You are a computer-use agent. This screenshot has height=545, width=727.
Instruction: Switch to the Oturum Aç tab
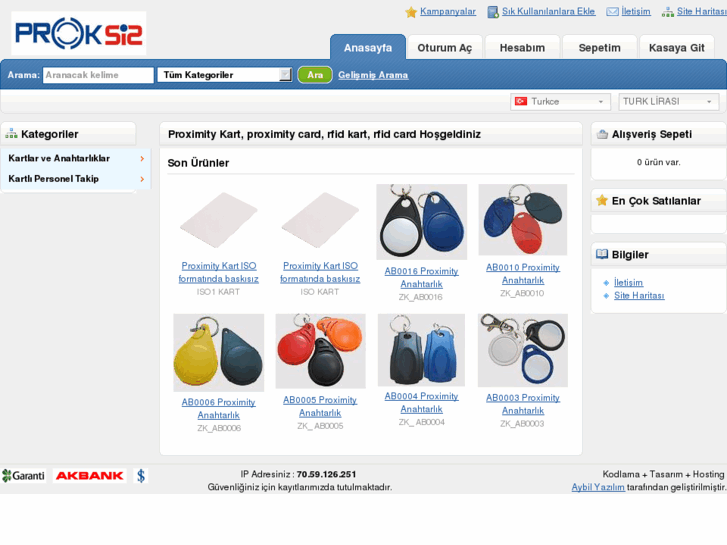coord(445,48)
